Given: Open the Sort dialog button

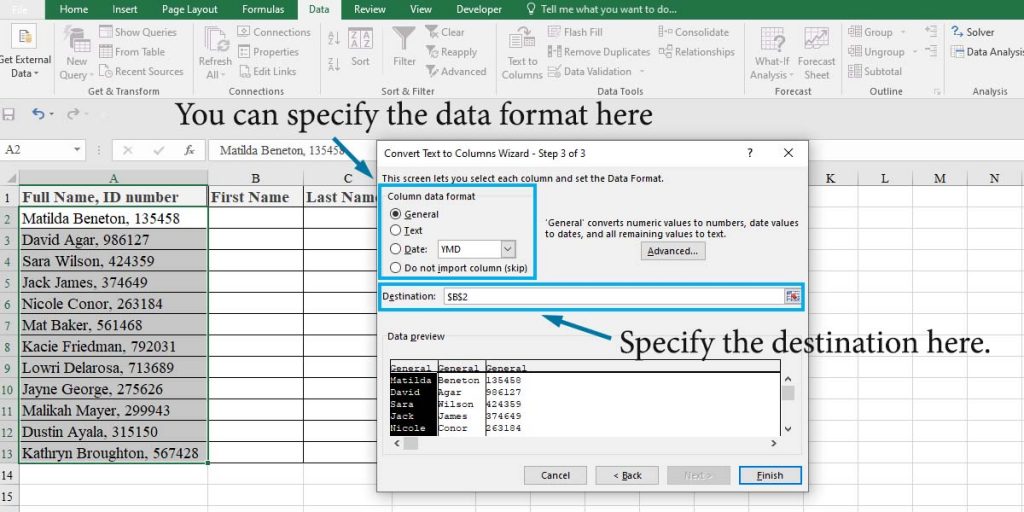Looking at the screenshot, I should pyautogui.click(x=360, y=46).
